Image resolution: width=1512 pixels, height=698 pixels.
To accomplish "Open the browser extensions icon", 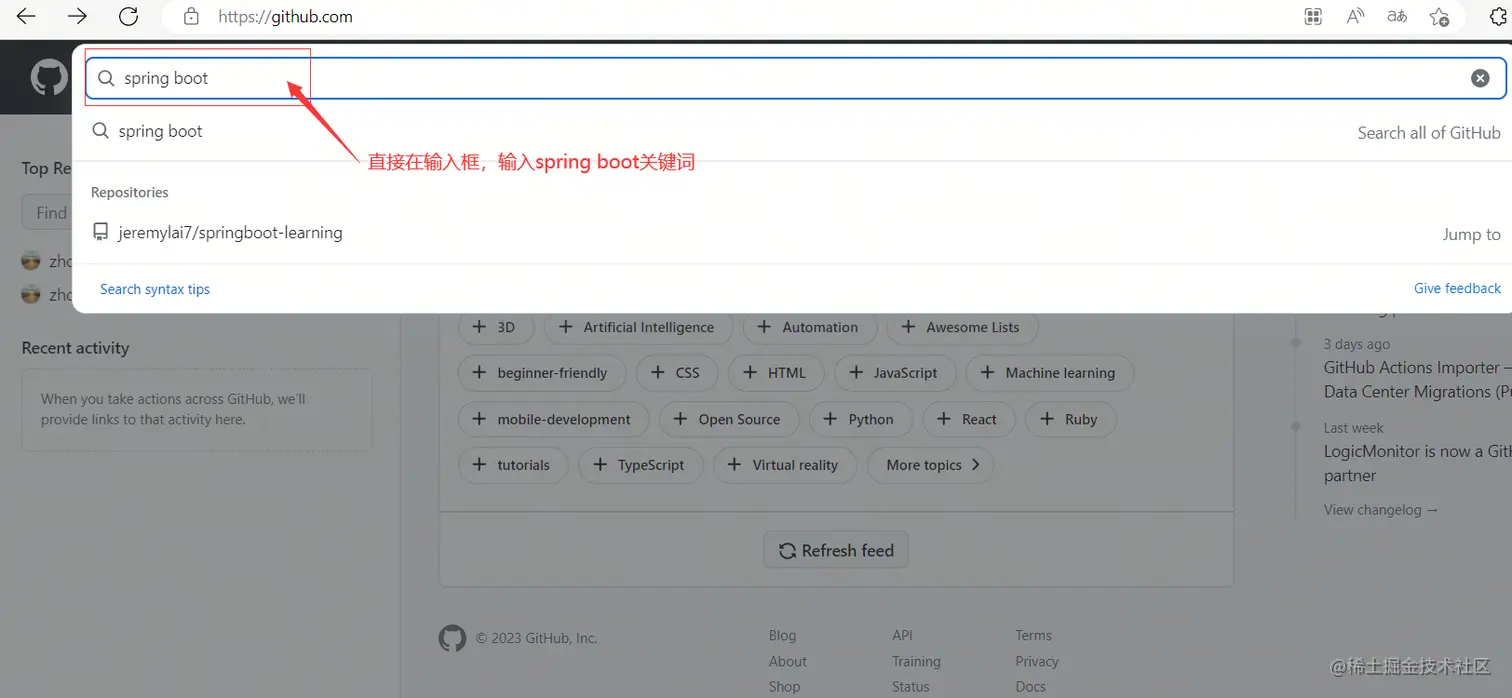I will [x=1499, y=16].
